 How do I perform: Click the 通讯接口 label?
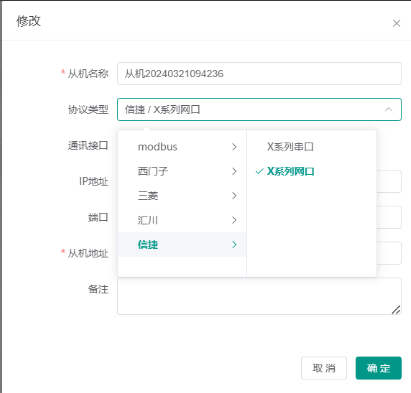(88, 145)
